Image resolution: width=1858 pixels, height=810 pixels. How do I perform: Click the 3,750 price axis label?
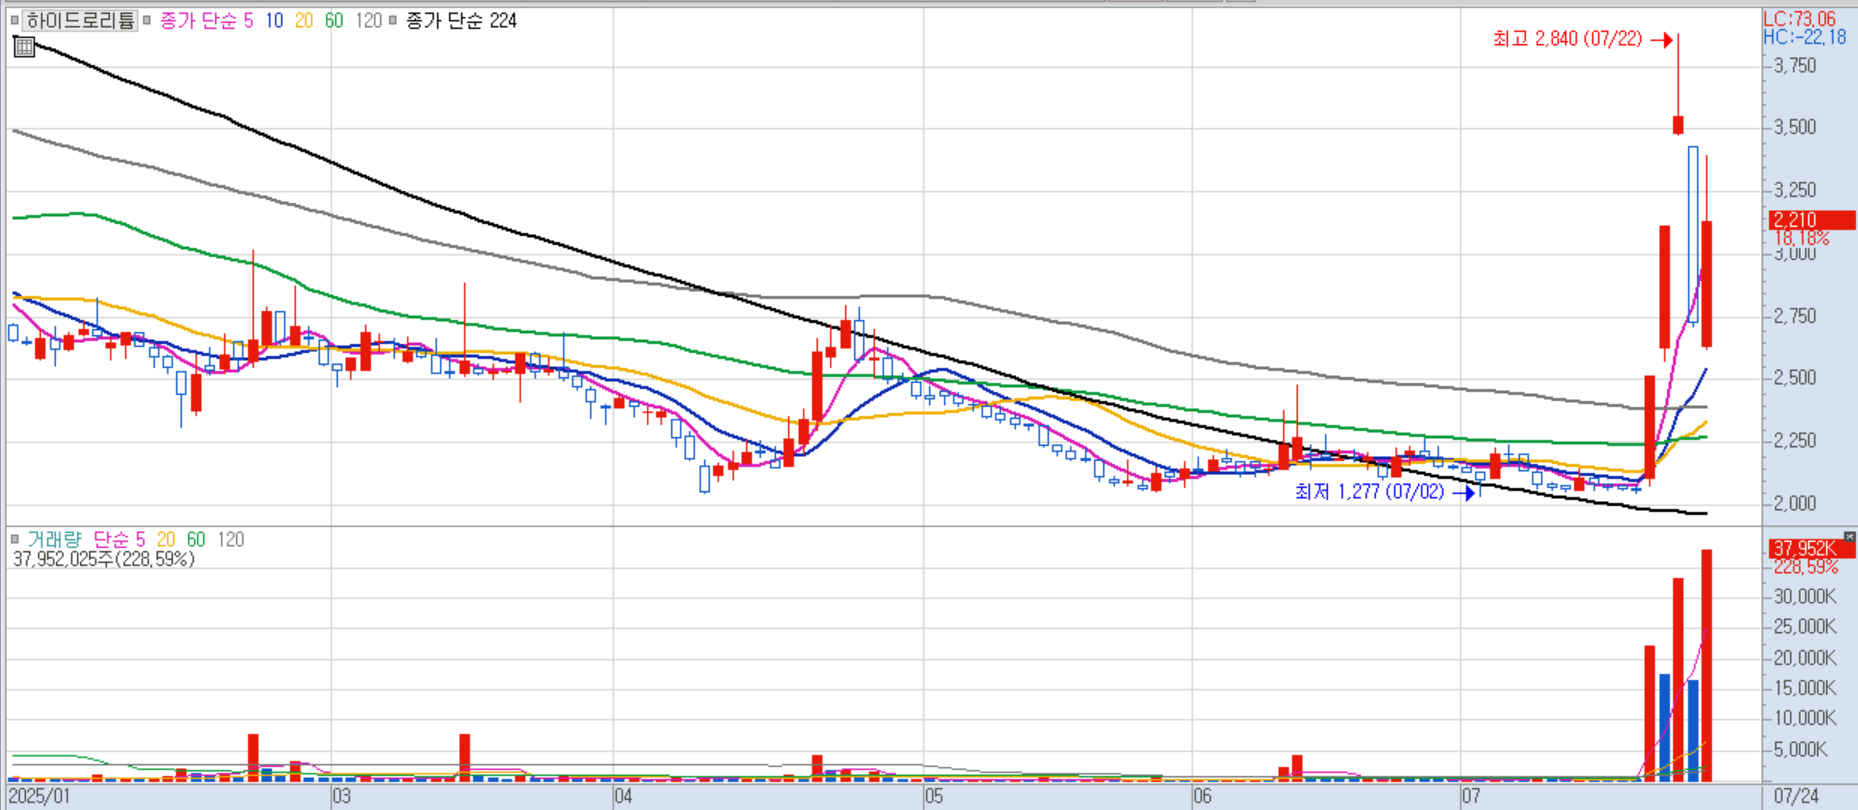point(1795,66)
